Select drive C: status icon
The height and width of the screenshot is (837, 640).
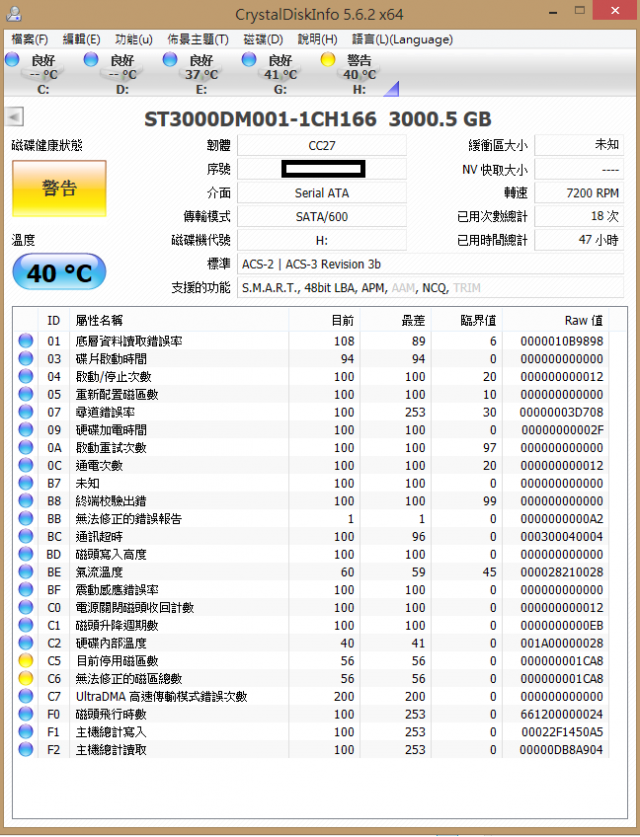pyautogui.click(x=12, y=59)
